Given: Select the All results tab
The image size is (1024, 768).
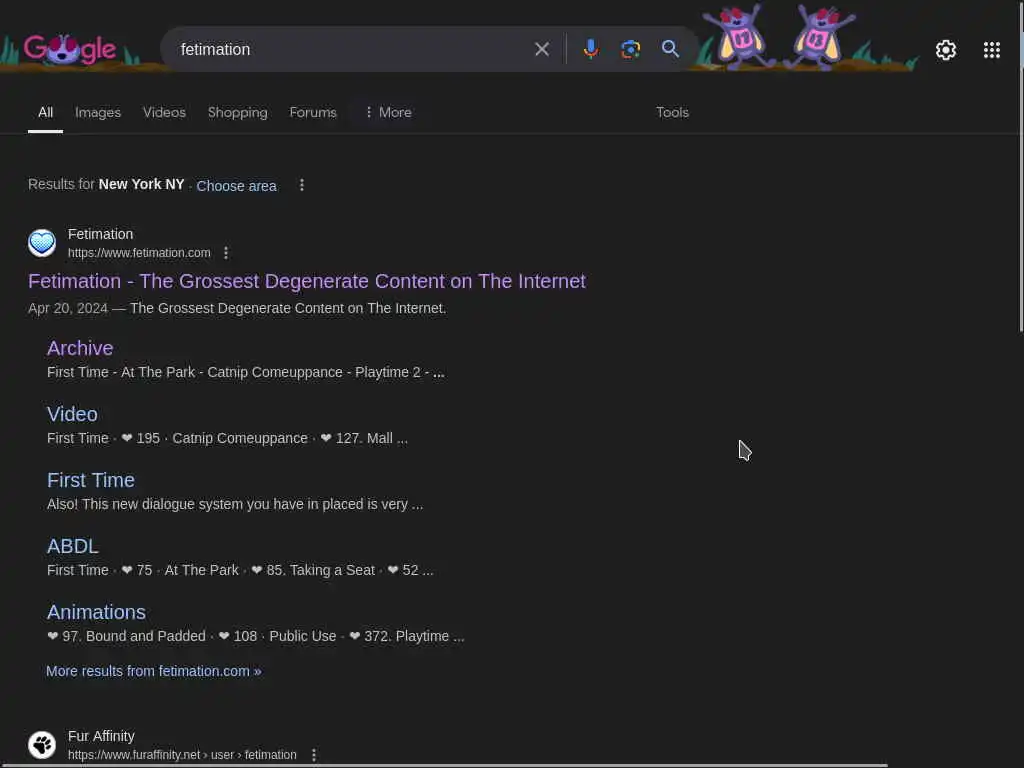Looking at the screenshot, I should [x=45, y=112].
